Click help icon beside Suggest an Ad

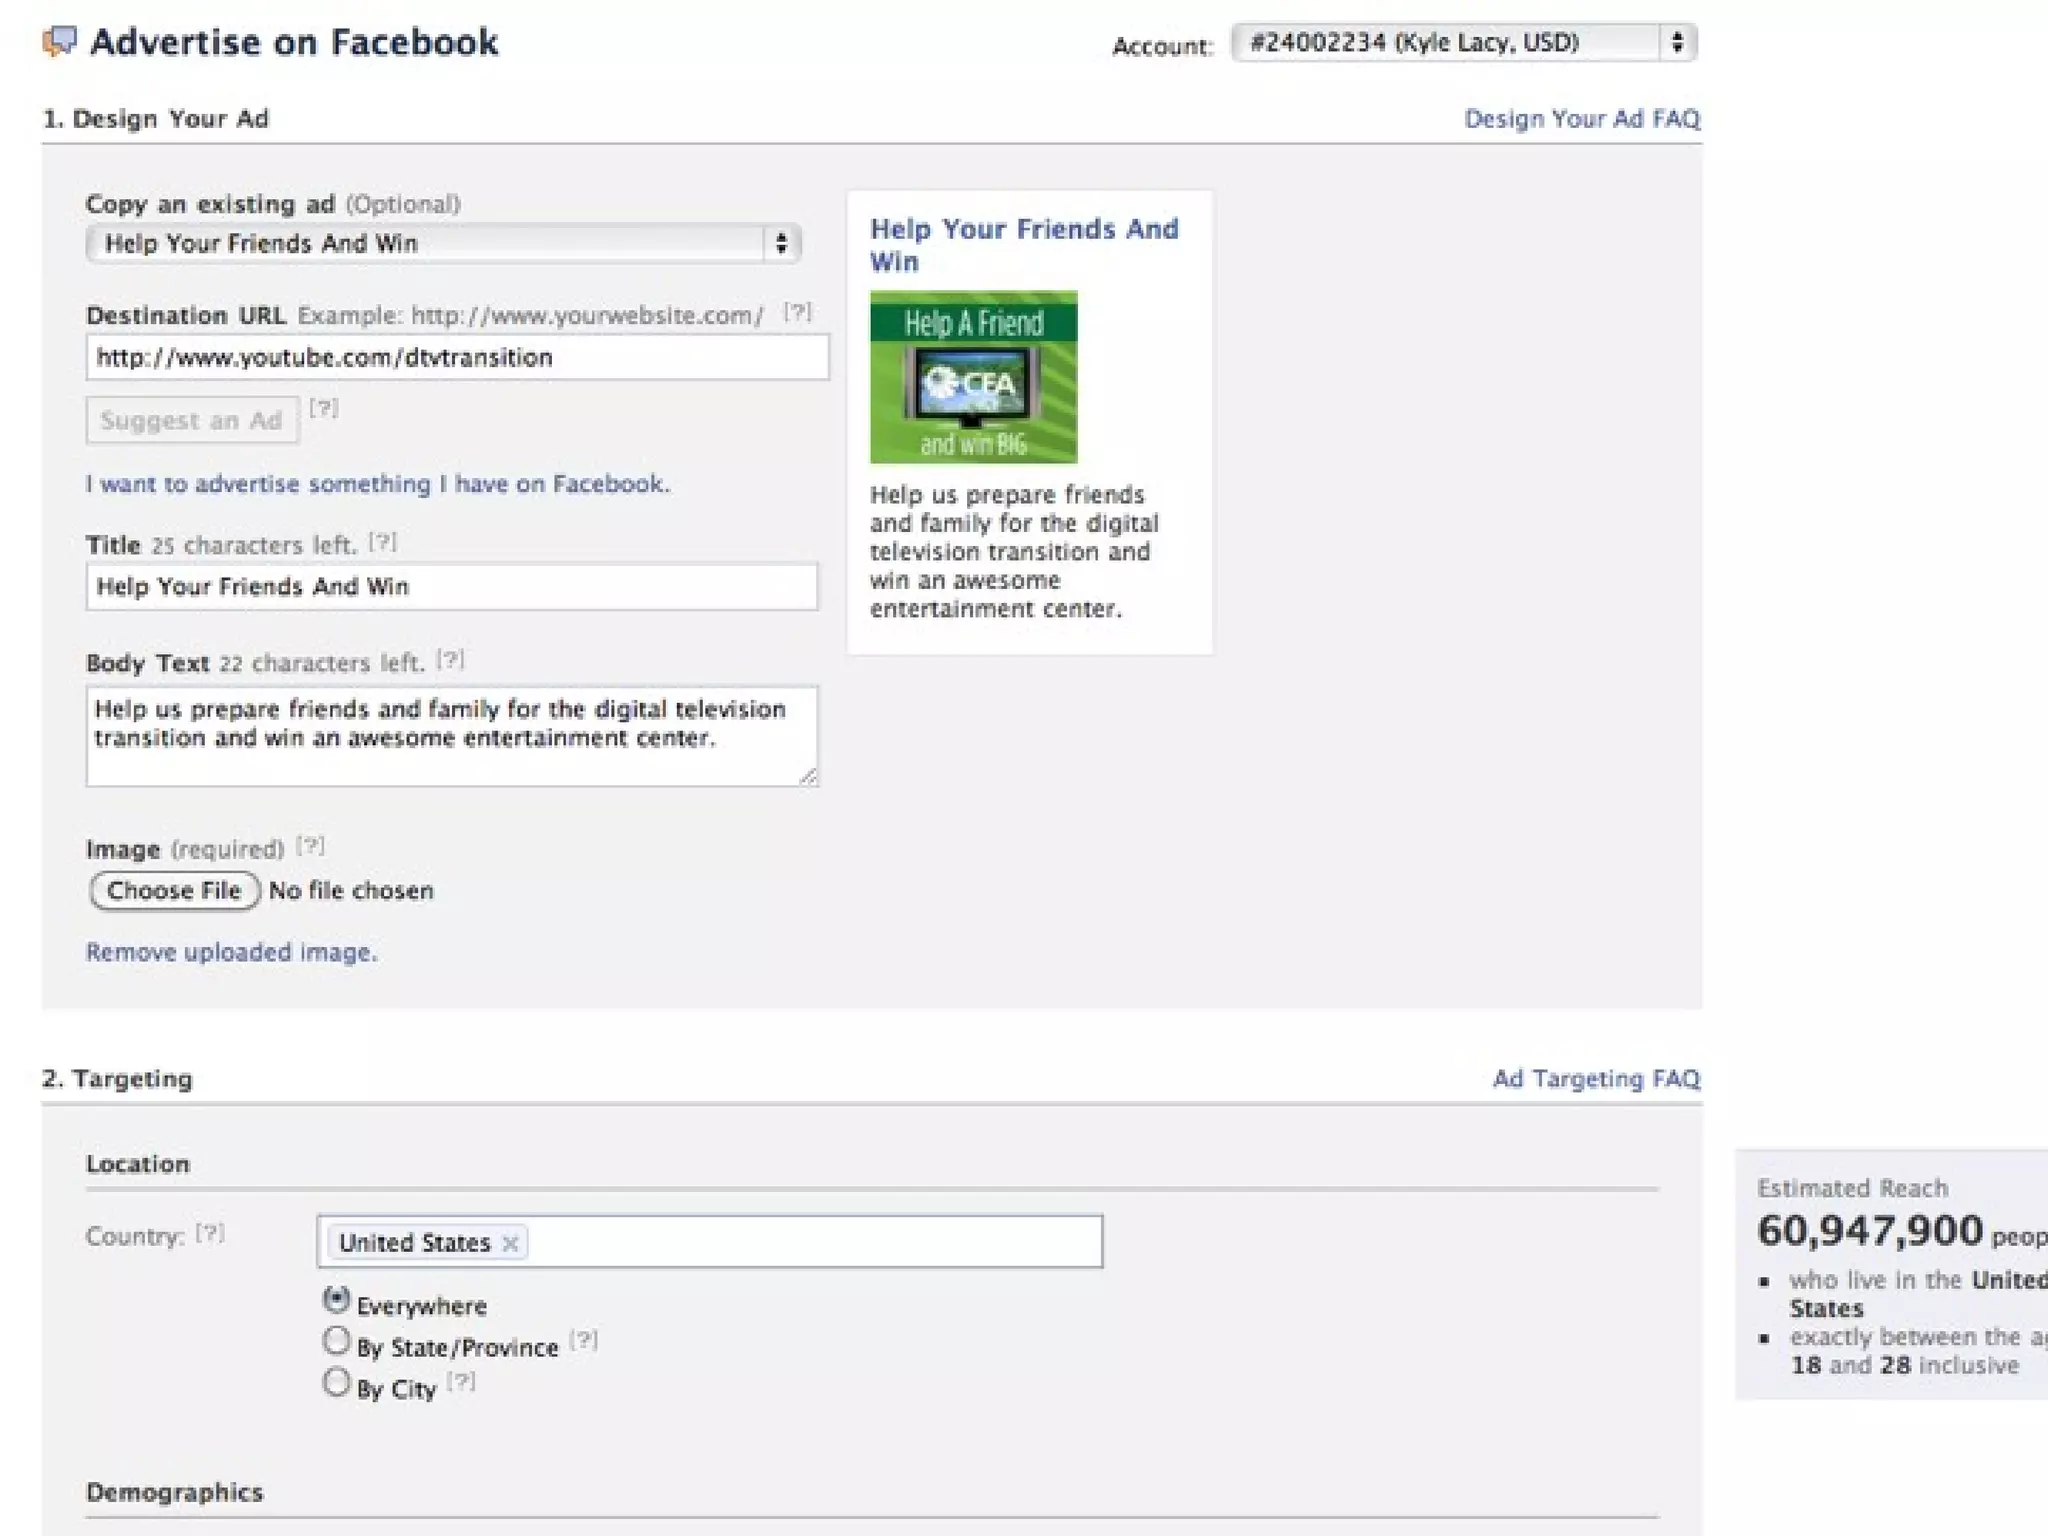pyautogui.click(x=323, y=408)
